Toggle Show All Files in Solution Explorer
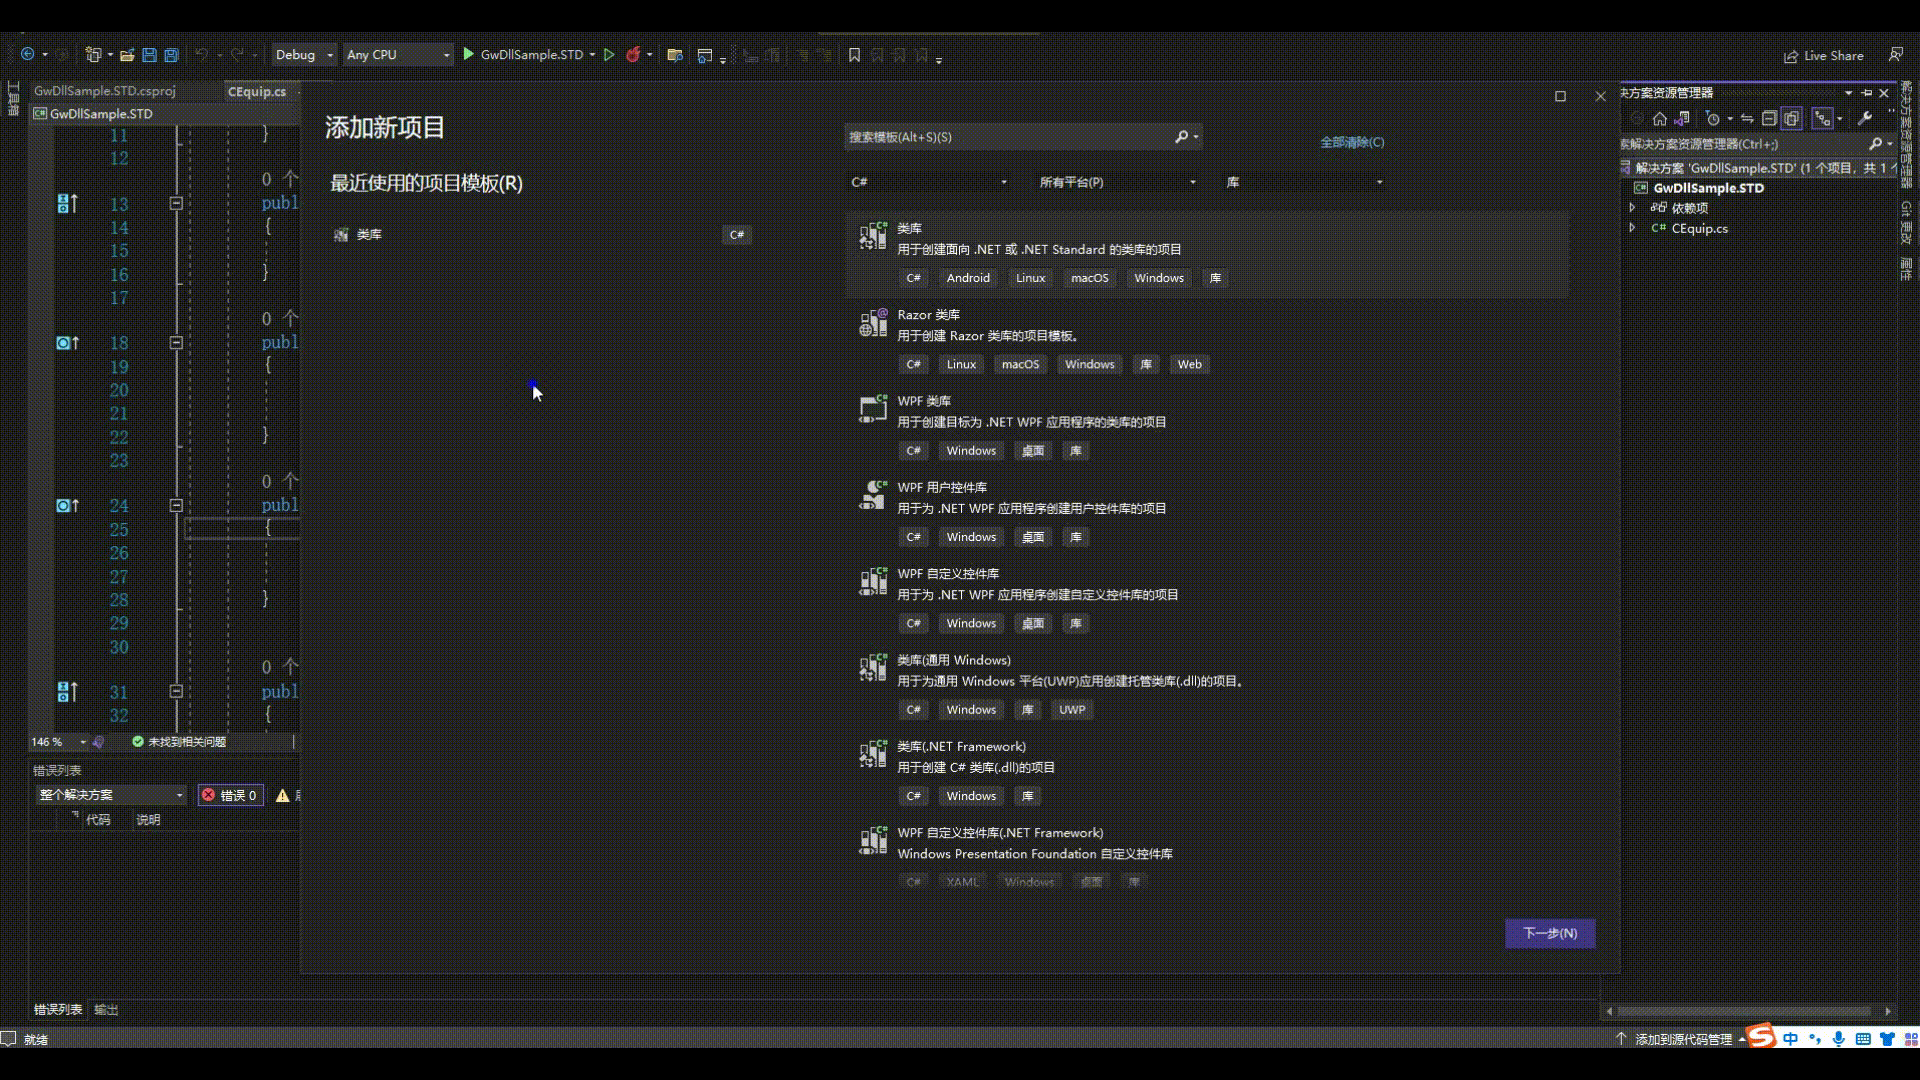The height and width of the screenshot is (1080, 1920). pos(1792,118)
